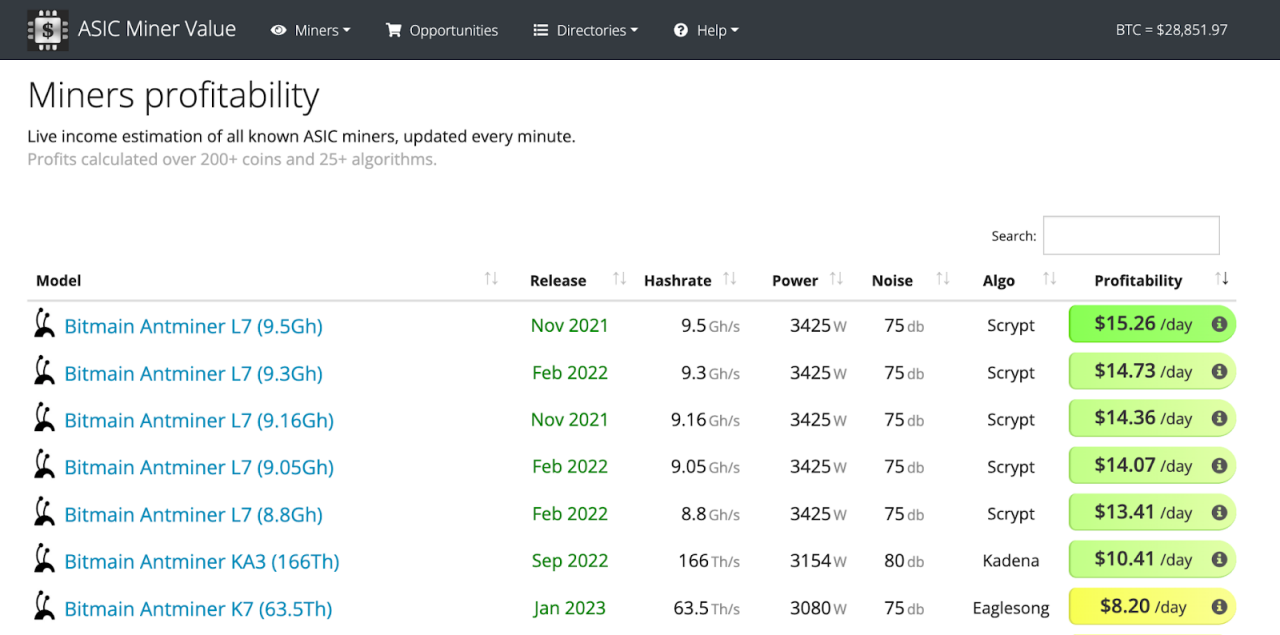The image size is (1280, 635).
Task: Click the Bitmain logo beside Antminer KA3 (166Th)
Action: tap(44, 560)
